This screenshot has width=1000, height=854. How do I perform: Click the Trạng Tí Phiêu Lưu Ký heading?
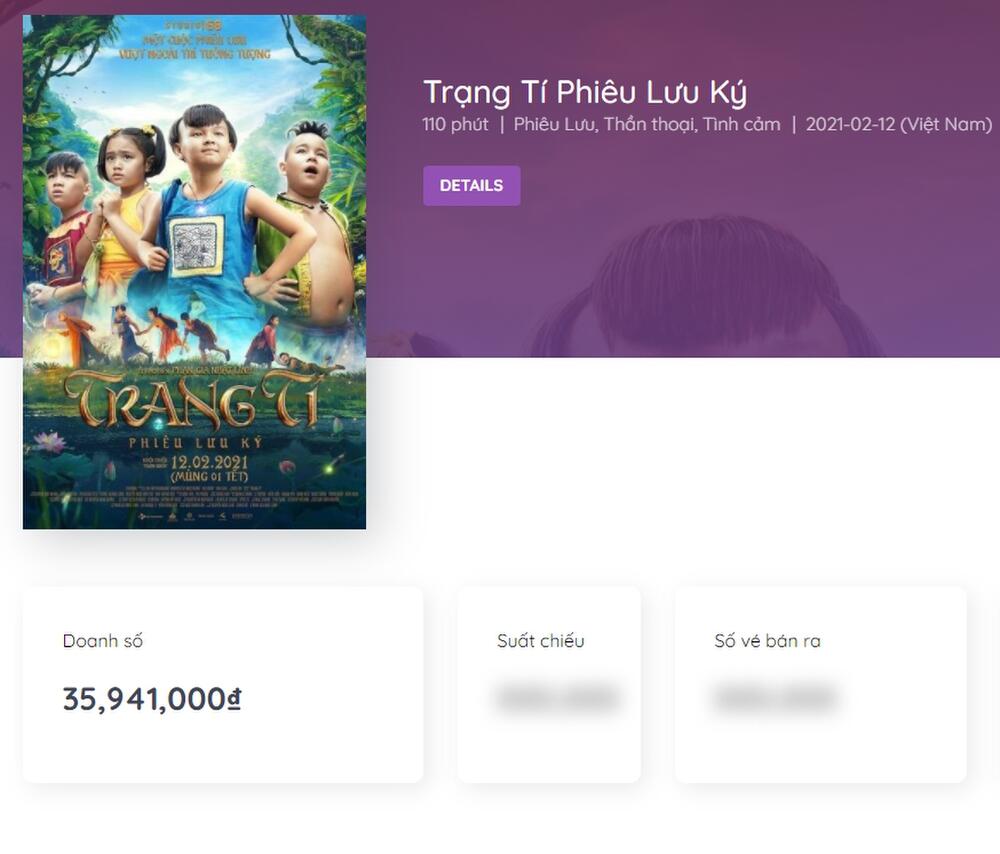point(585,92)
